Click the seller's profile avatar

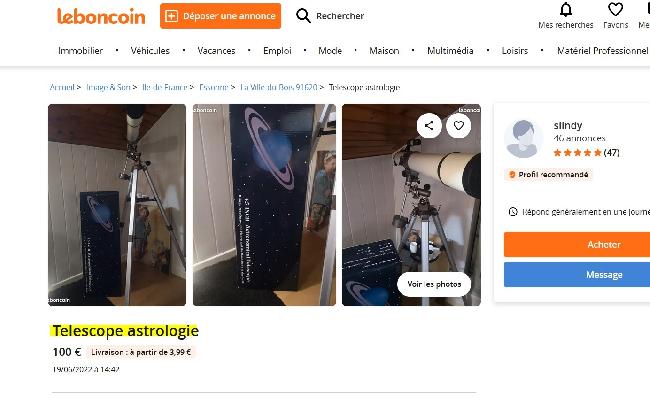click(x=524, y=139)
